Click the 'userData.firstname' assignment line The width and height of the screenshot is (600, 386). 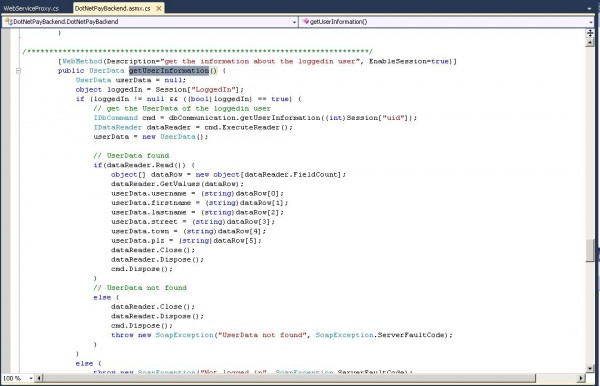pos(199,203)
